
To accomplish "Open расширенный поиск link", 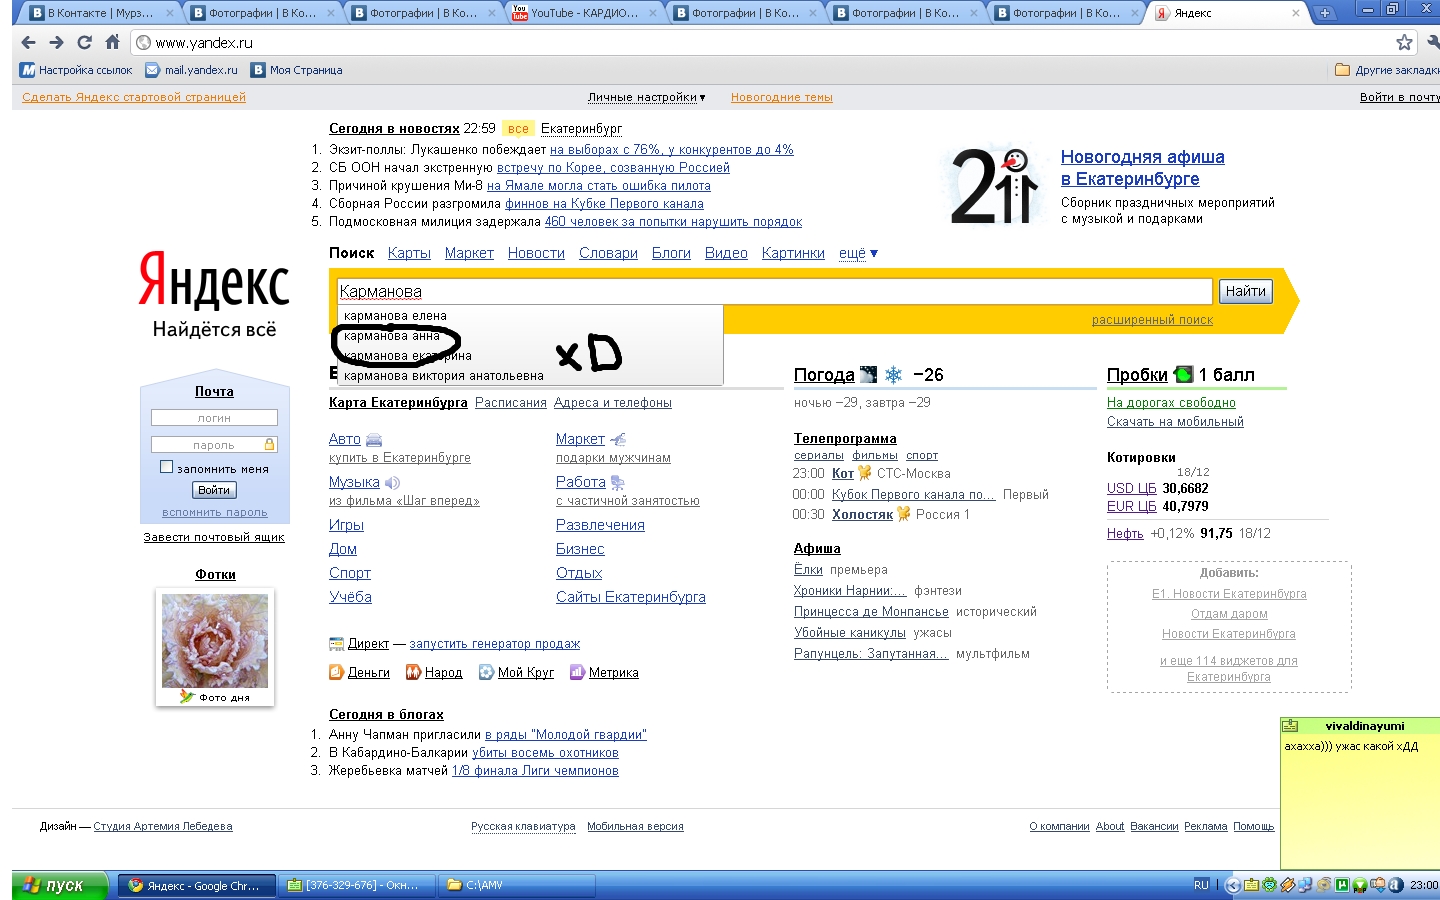I will pos(1152,320).
